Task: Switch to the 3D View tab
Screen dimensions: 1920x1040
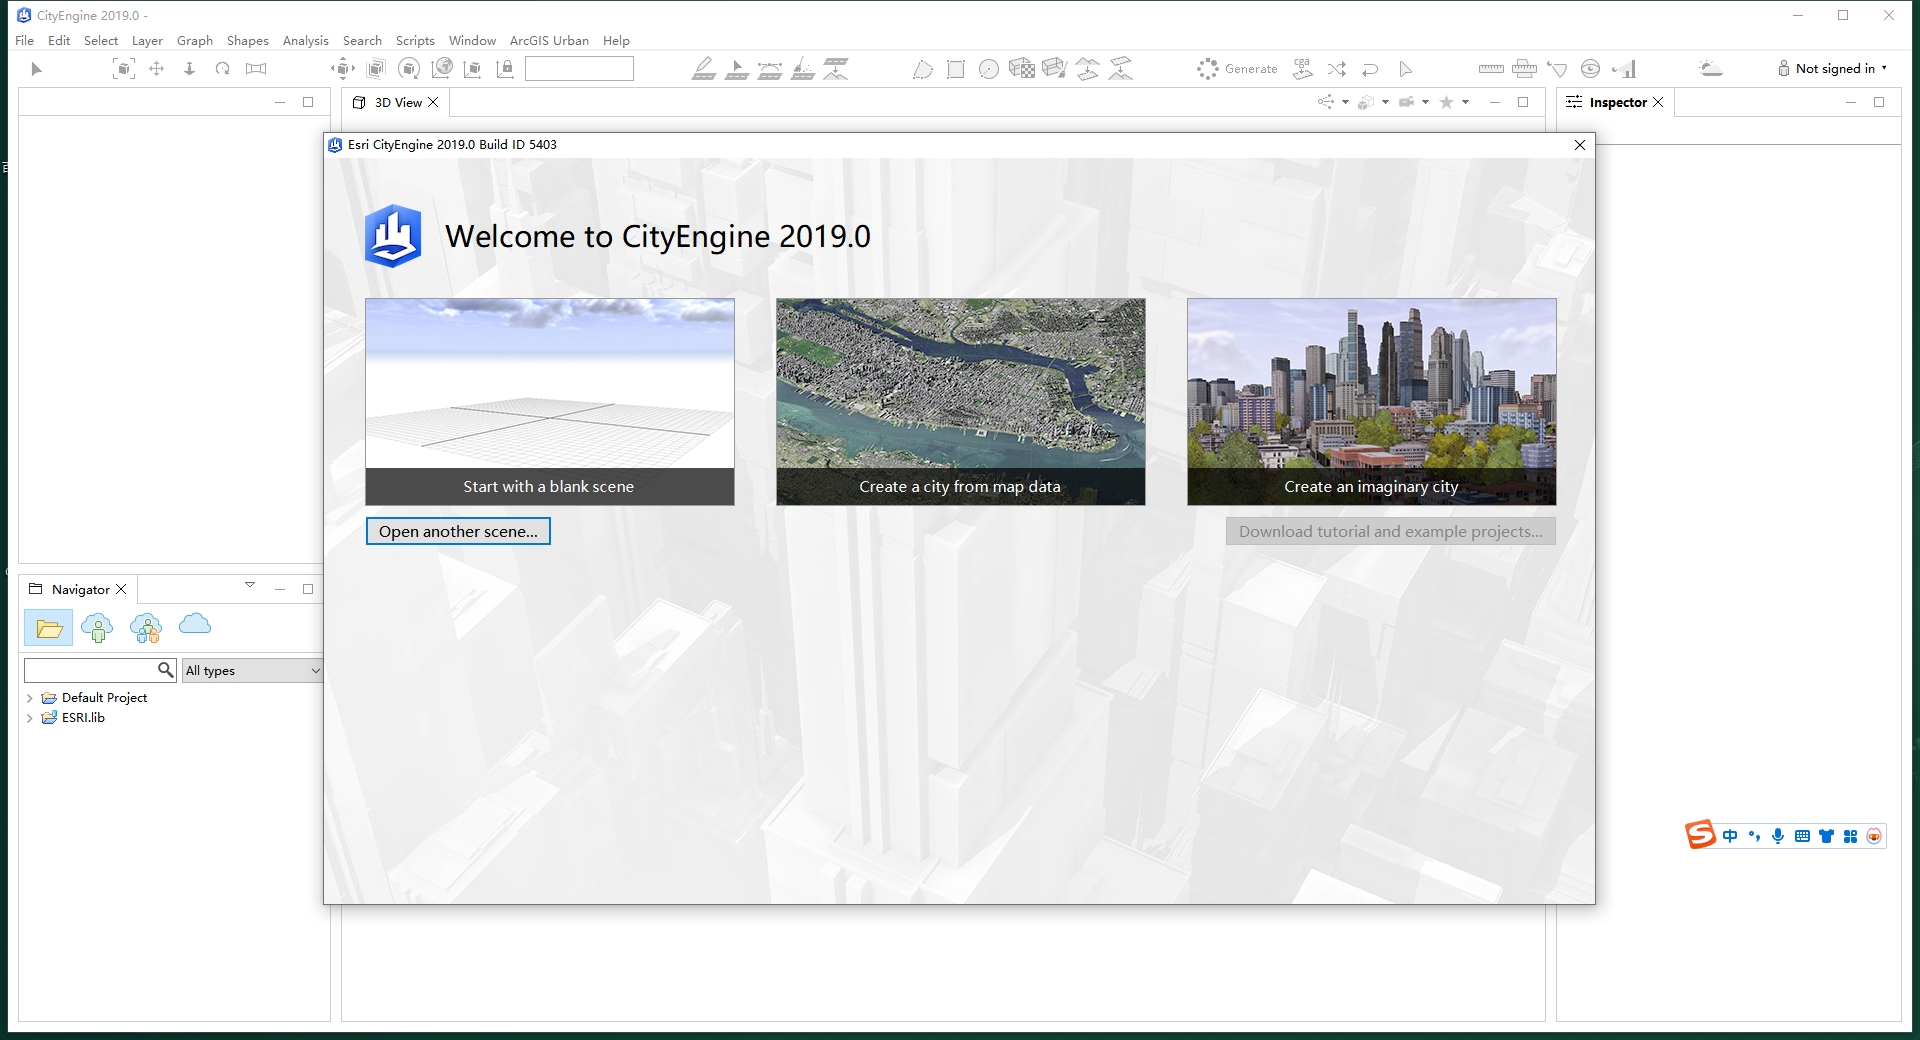Action: 396,102
